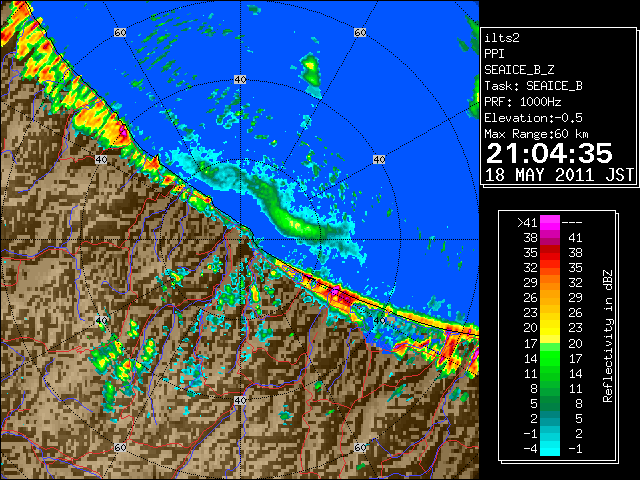This screenshot has width=640, height=480.
Task: Click the '41' upper-bound legend label
Action: [x=575, y=238]
